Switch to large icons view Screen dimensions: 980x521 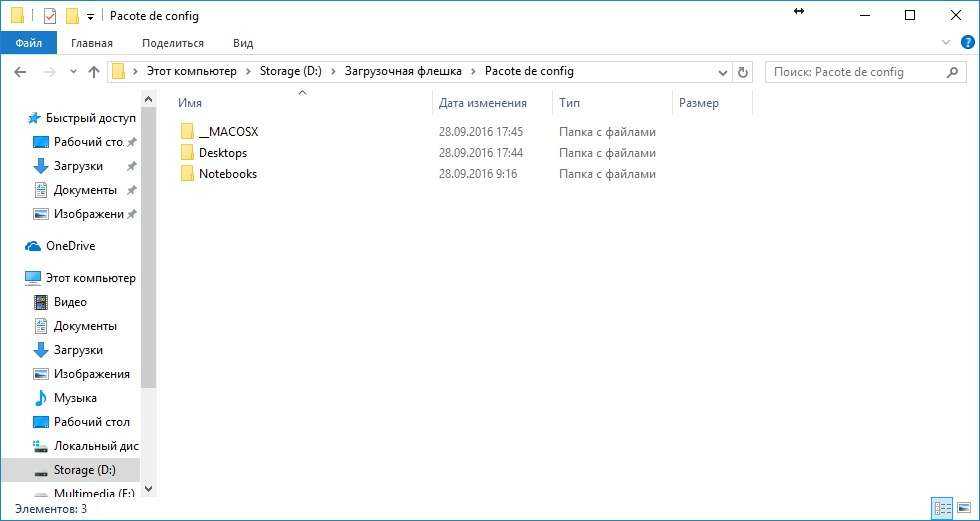point(964,508)
